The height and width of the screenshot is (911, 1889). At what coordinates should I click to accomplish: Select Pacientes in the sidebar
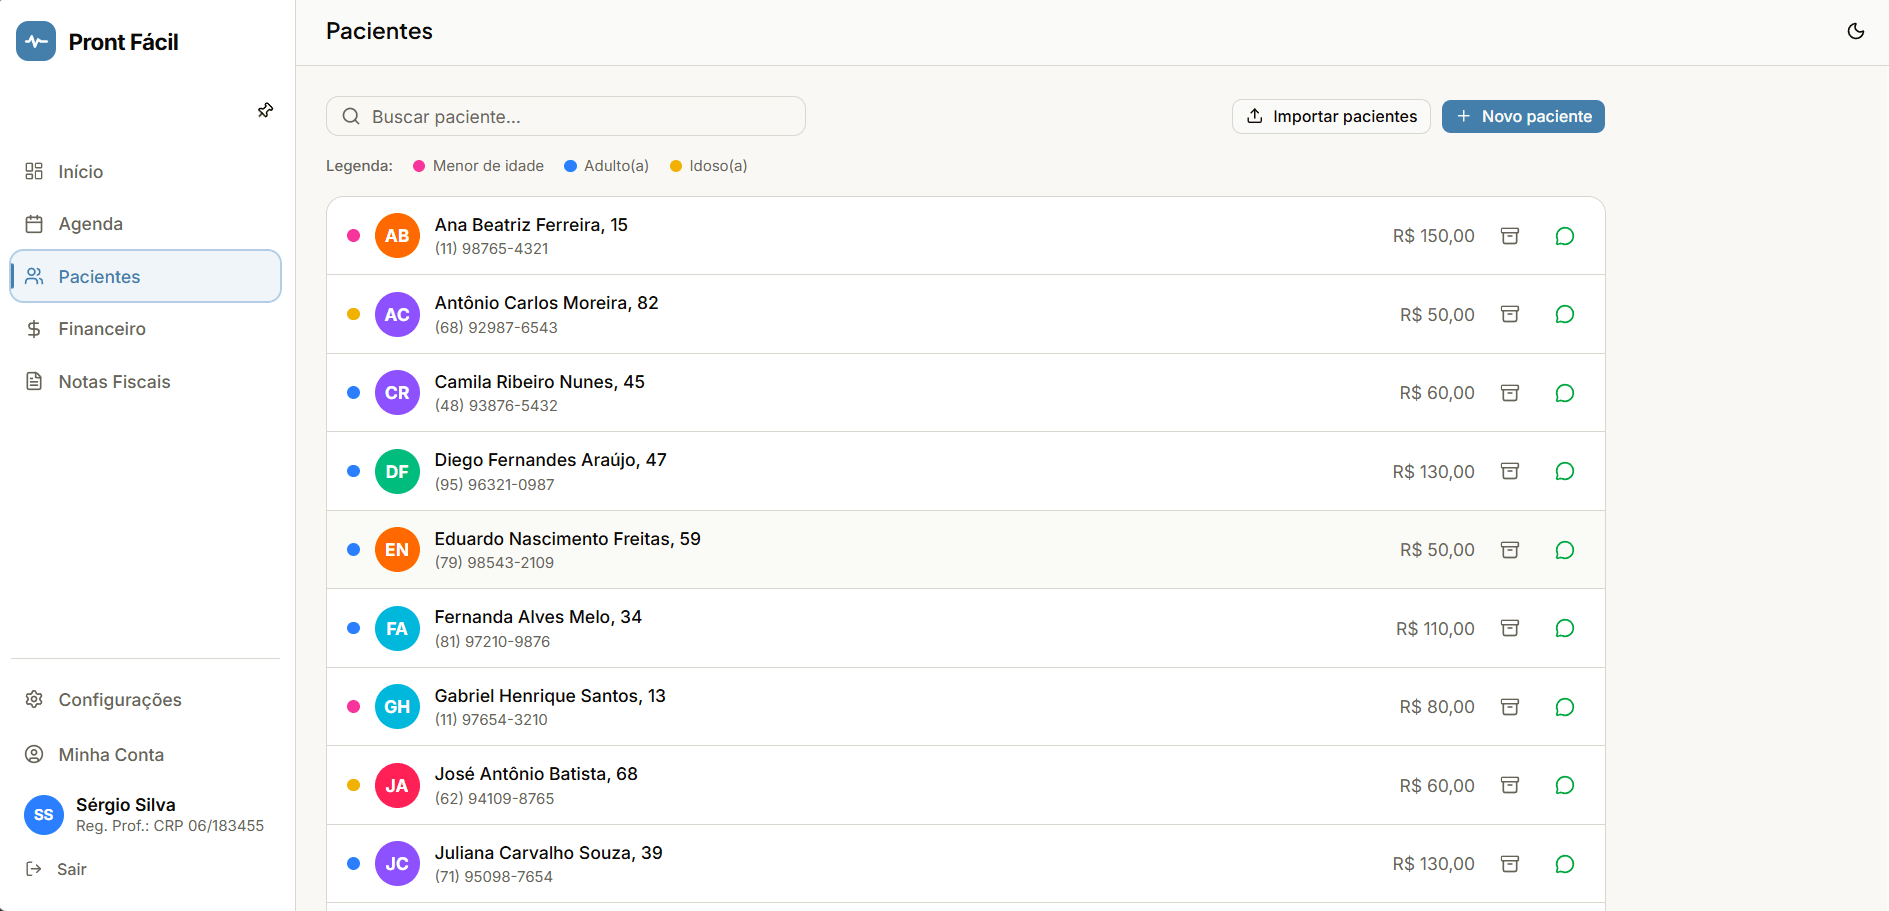coord(145,276)
